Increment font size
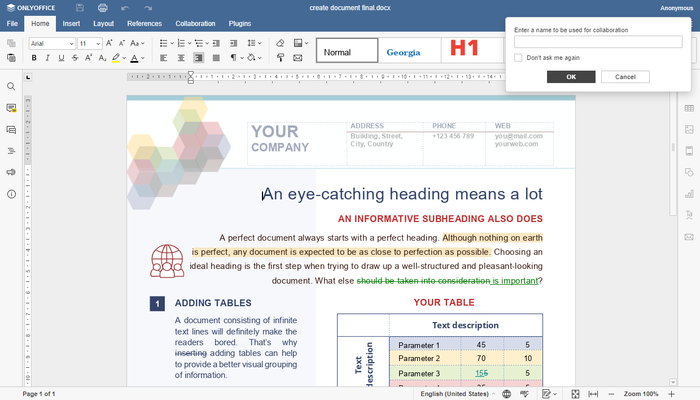Screen dimensions: 700x400 click(x=109, y=43)
